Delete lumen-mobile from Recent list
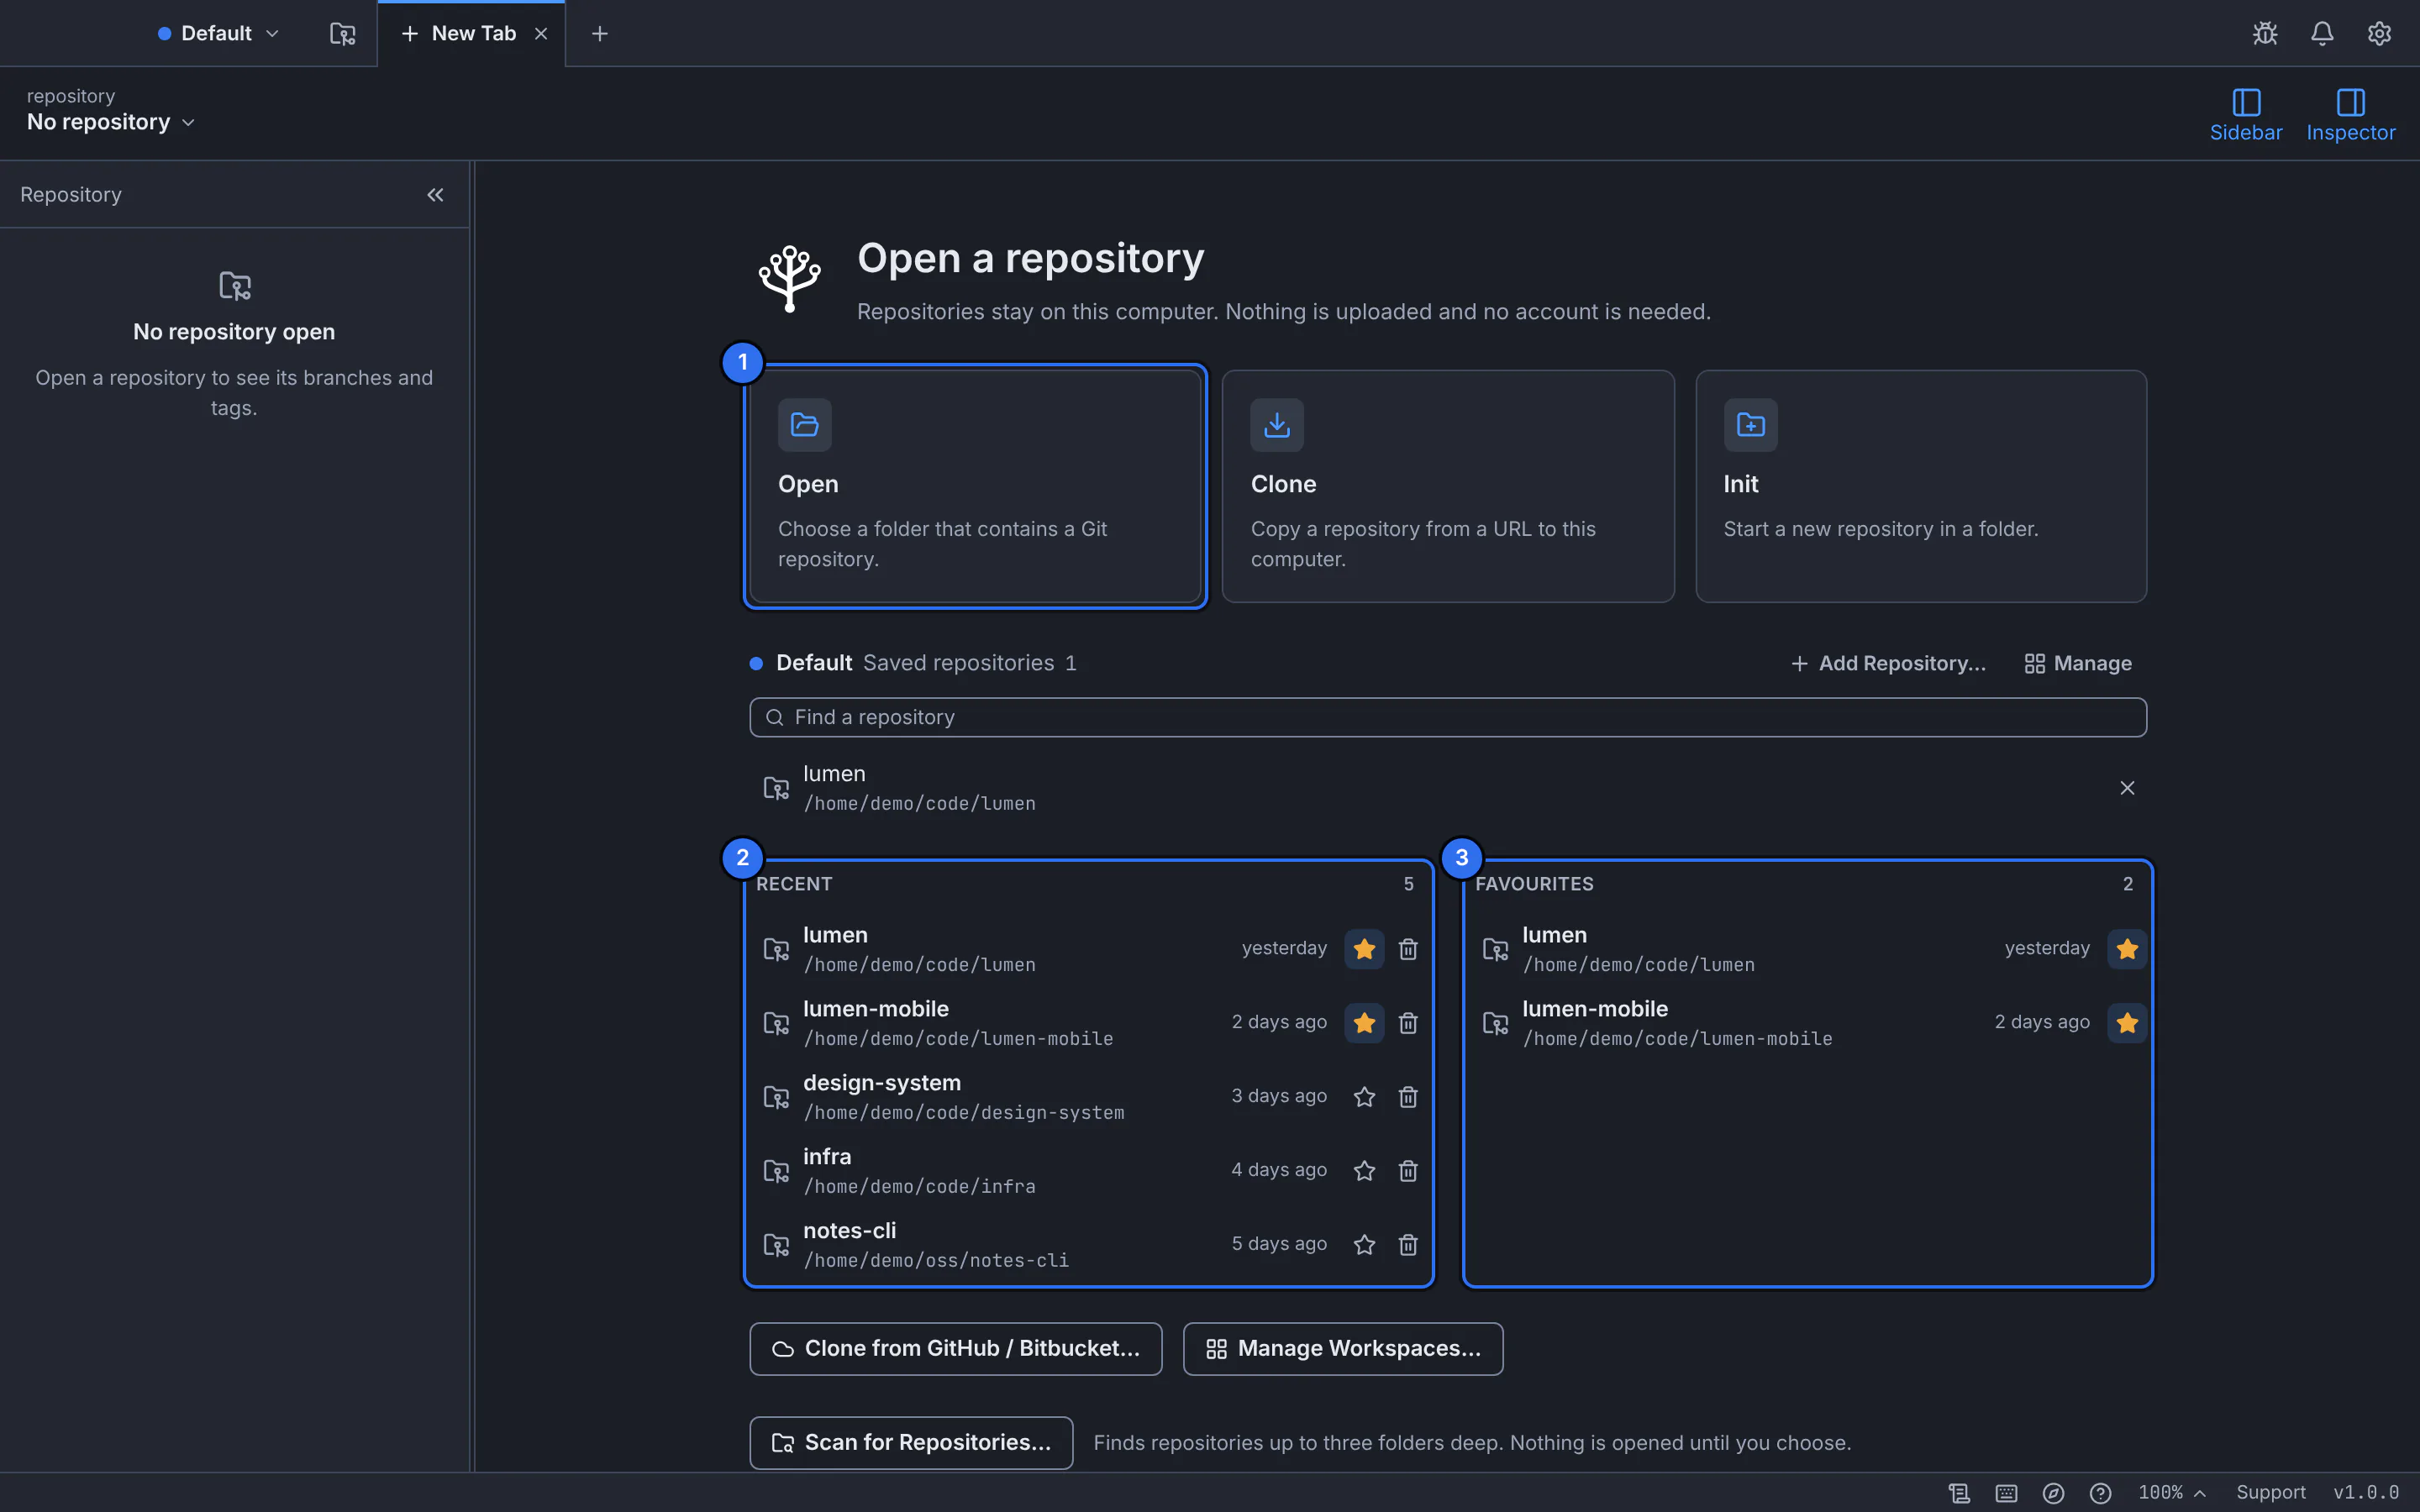The width and height of the screenshot is (2420, 1512). (1408, 1023)
